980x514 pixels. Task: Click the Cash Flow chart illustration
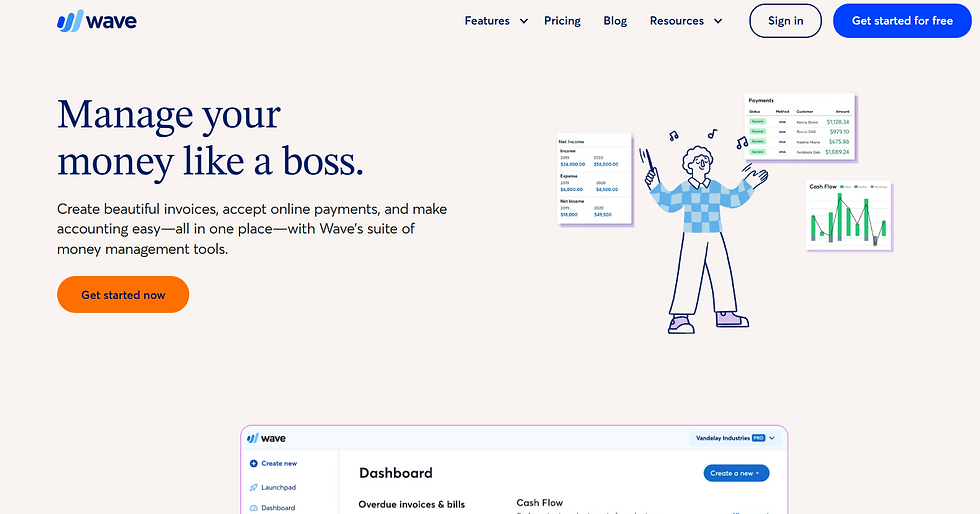(x=849, y=216)
